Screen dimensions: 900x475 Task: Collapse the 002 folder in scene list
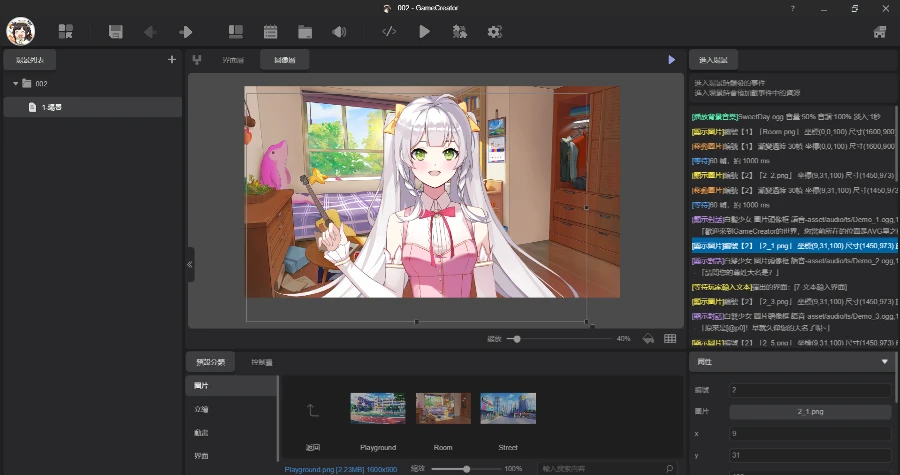tap(15, 84)
